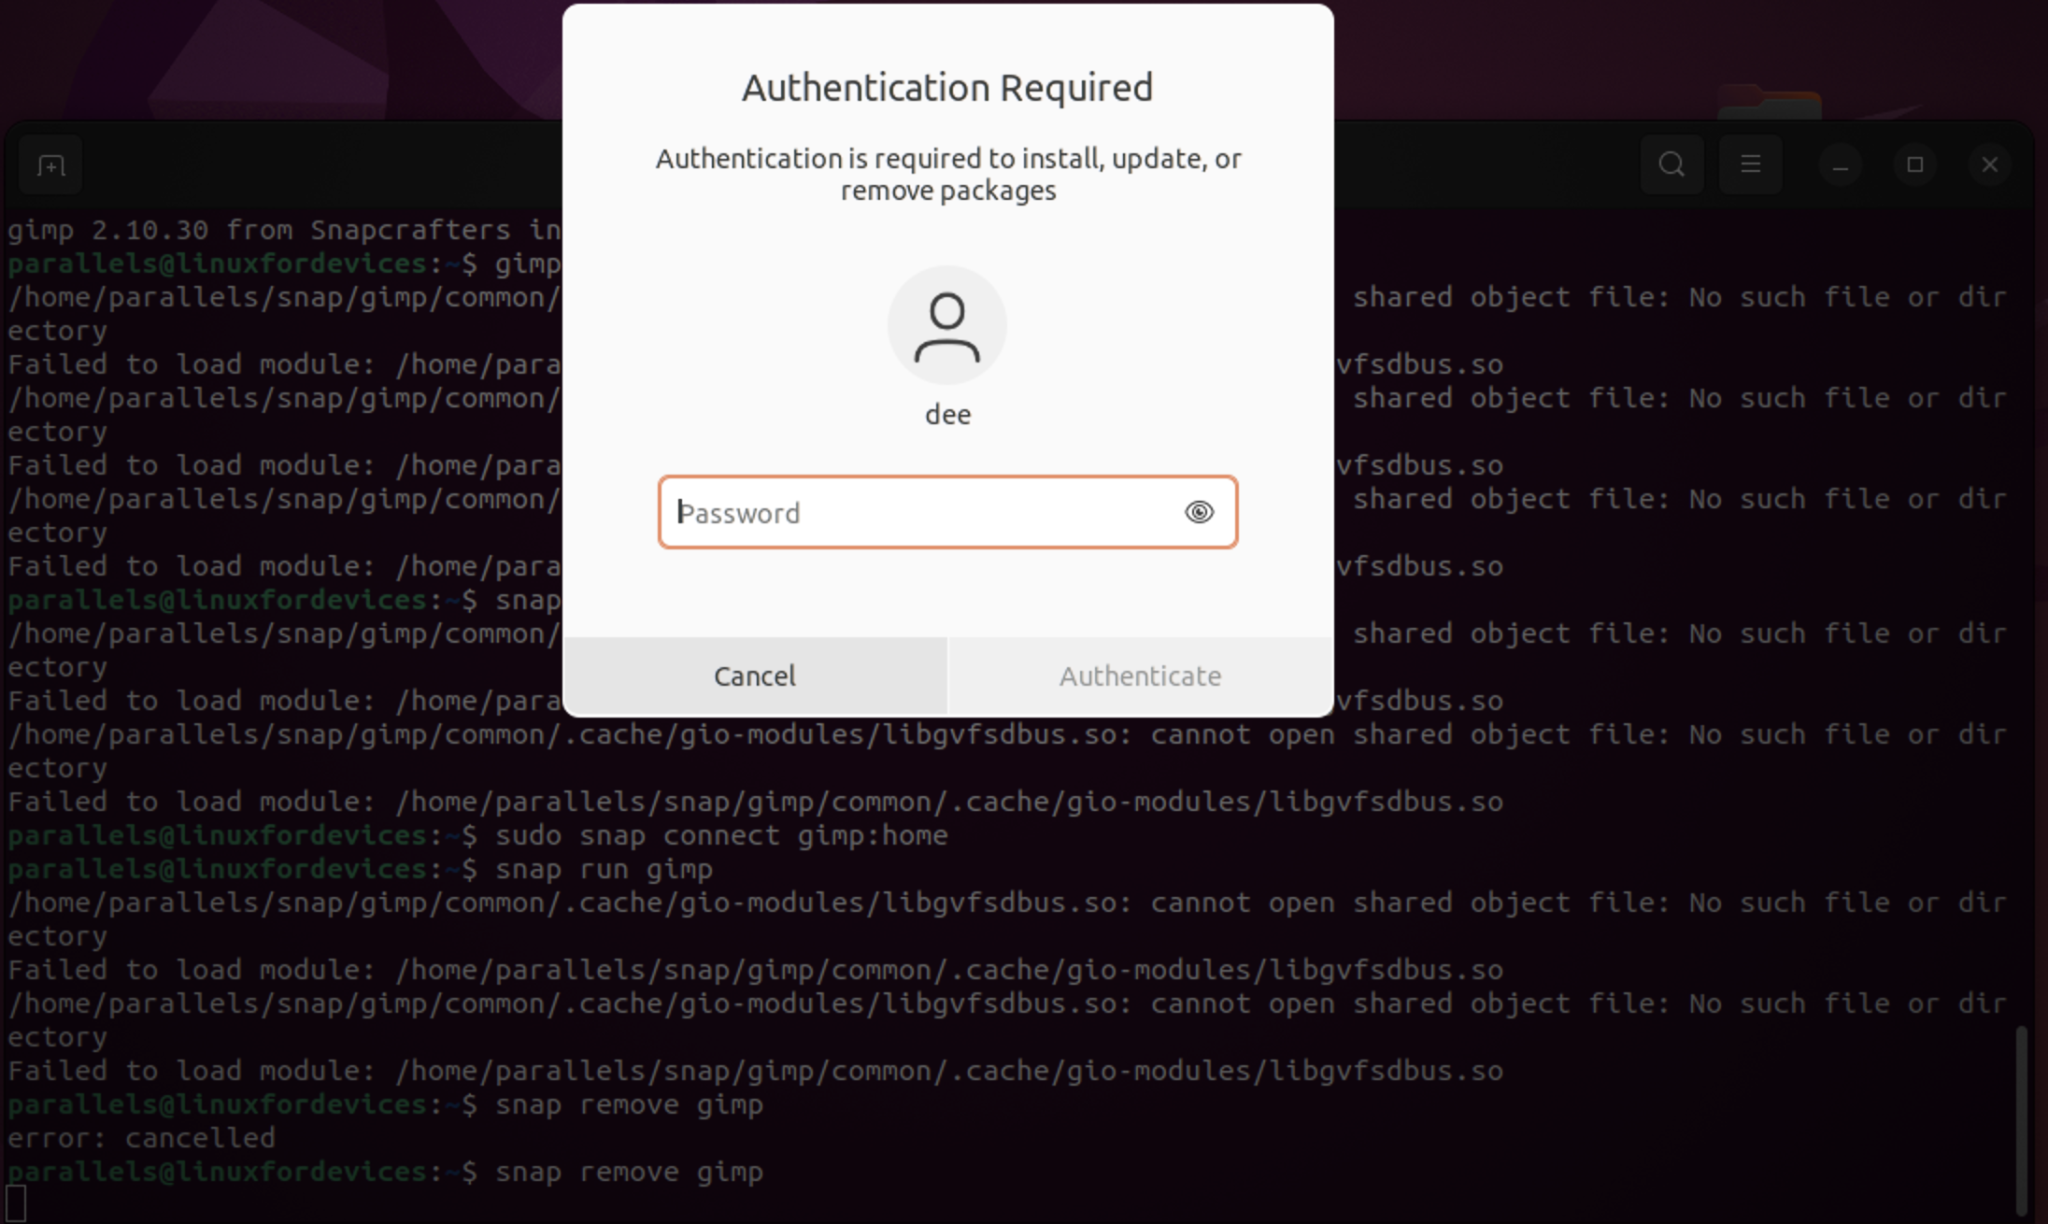The image size is (2048, 1224).
Task: Cancel the authentication dialog
Action: pos(754,675)
